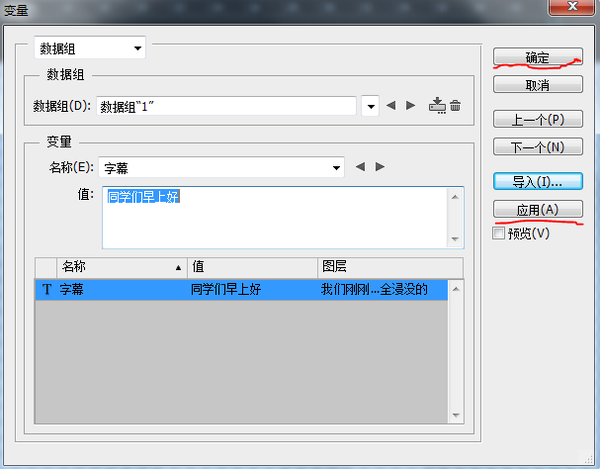This screenshot has width=600, height=469.
Task: Close the 变量 dialog window
Action: (572, 7)
